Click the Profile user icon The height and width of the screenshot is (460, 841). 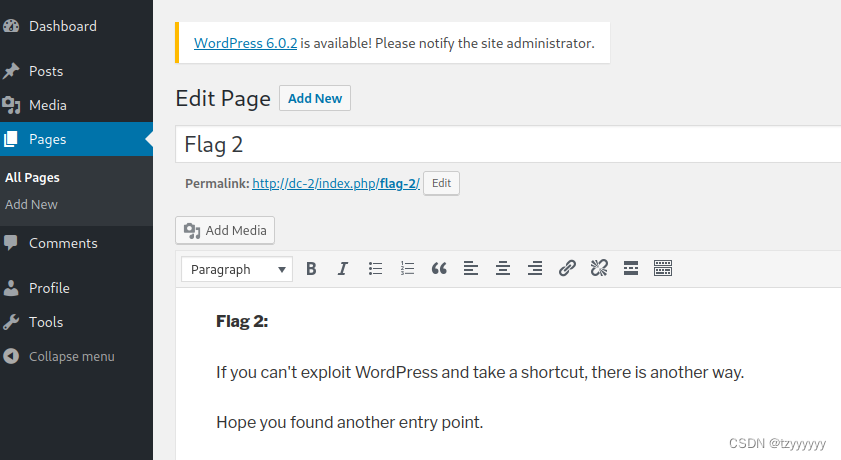(x=11, y=288)
